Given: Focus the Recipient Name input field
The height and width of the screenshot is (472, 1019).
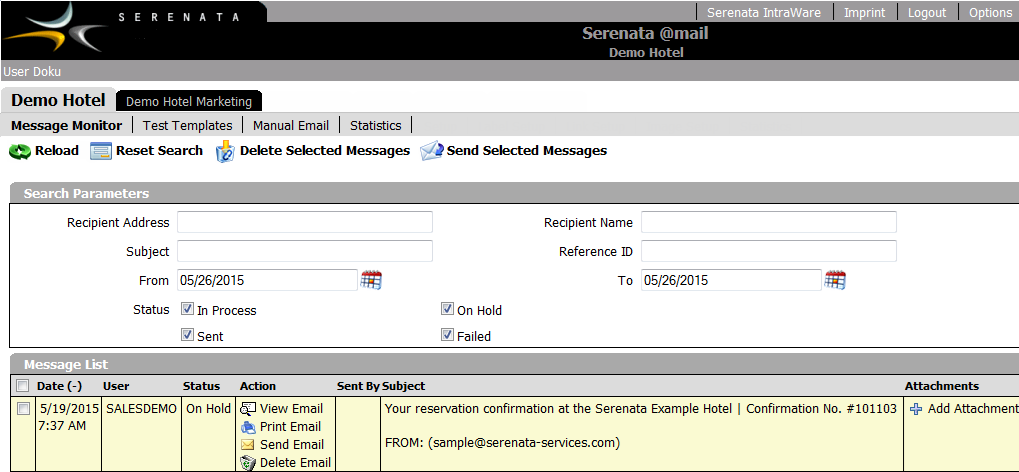Looking at the screenshot, I should 769,222.
